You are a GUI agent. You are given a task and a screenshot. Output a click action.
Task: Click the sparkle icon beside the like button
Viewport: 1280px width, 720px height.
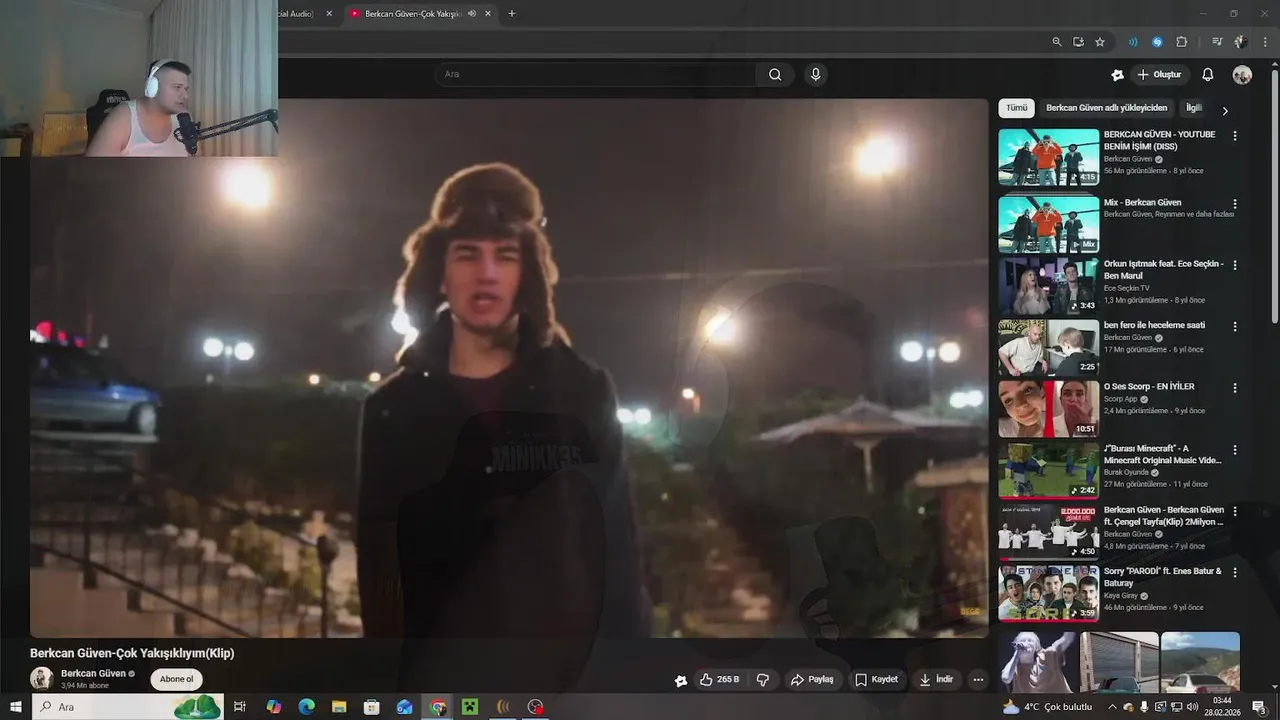point(681,680)
